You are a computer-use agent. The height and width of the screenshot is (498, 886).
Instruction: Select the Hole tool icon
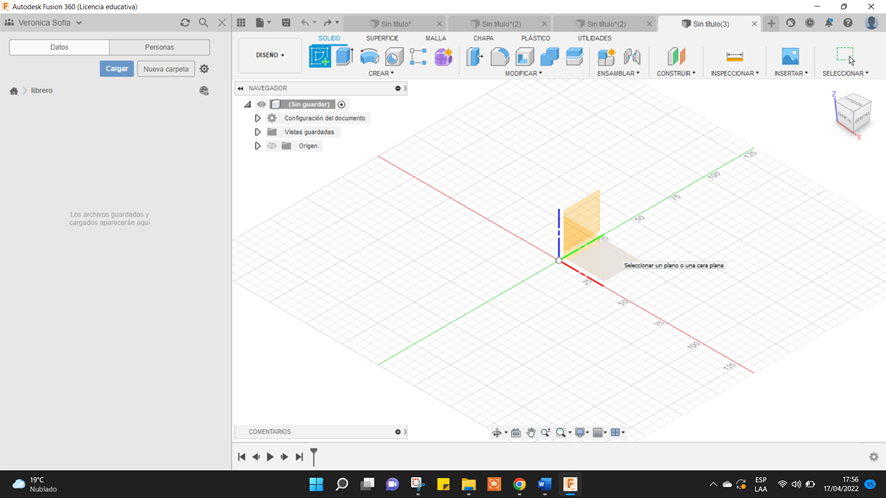click(x=394, y=57)
